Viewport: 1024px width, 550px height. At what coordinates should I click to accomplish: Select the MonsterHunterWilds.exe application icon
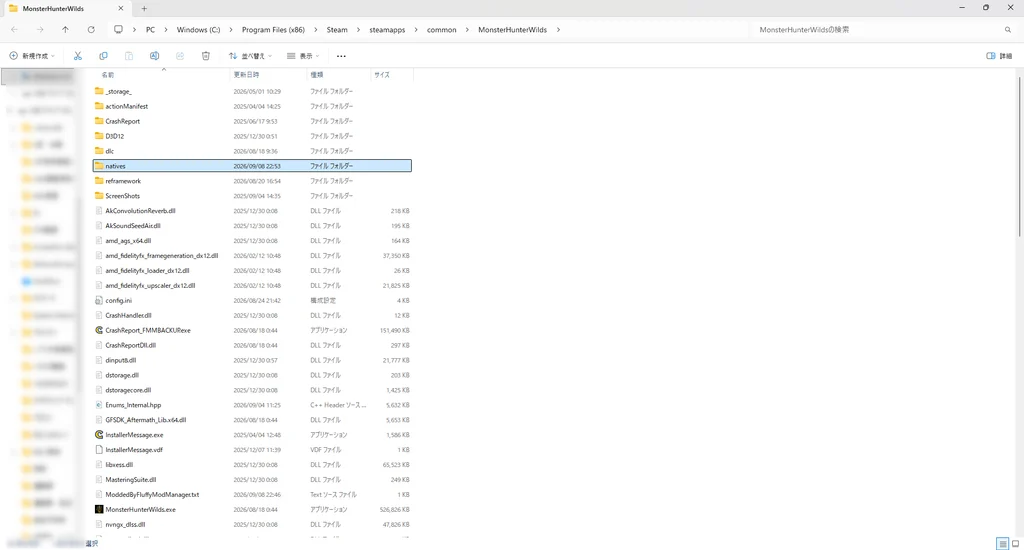99,510
